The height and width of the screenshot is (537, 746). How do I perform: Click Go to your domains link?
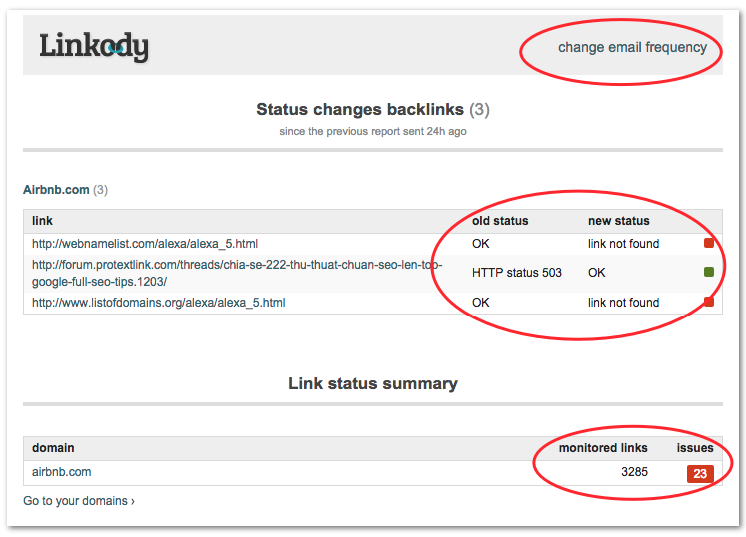[x=79, y=501]
